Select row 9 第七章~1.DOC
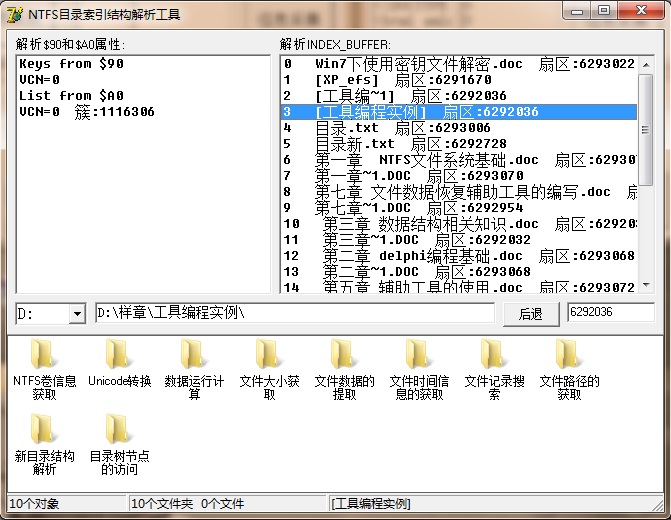671x520 pixels. [459, 208]
